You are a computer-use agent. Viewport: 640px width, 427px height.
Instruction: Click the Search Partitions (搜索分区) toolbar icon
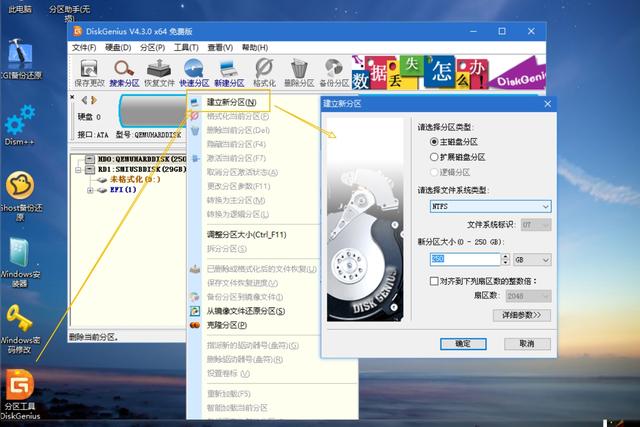click(x=124, y=73)
